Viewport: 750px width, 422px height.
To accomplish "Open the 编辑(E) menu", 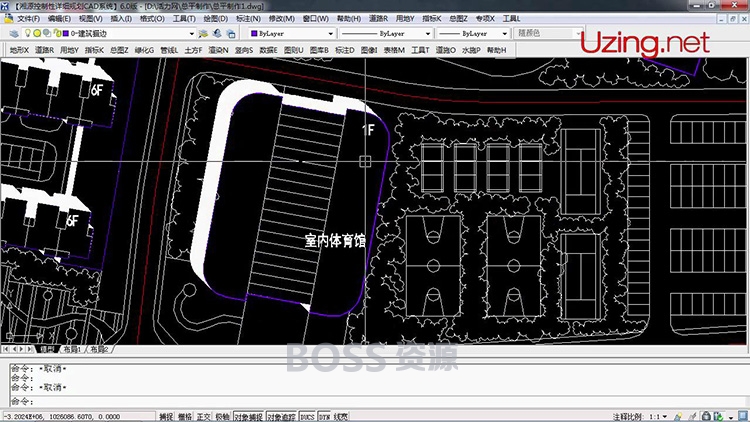I will [x=59, y=18].
